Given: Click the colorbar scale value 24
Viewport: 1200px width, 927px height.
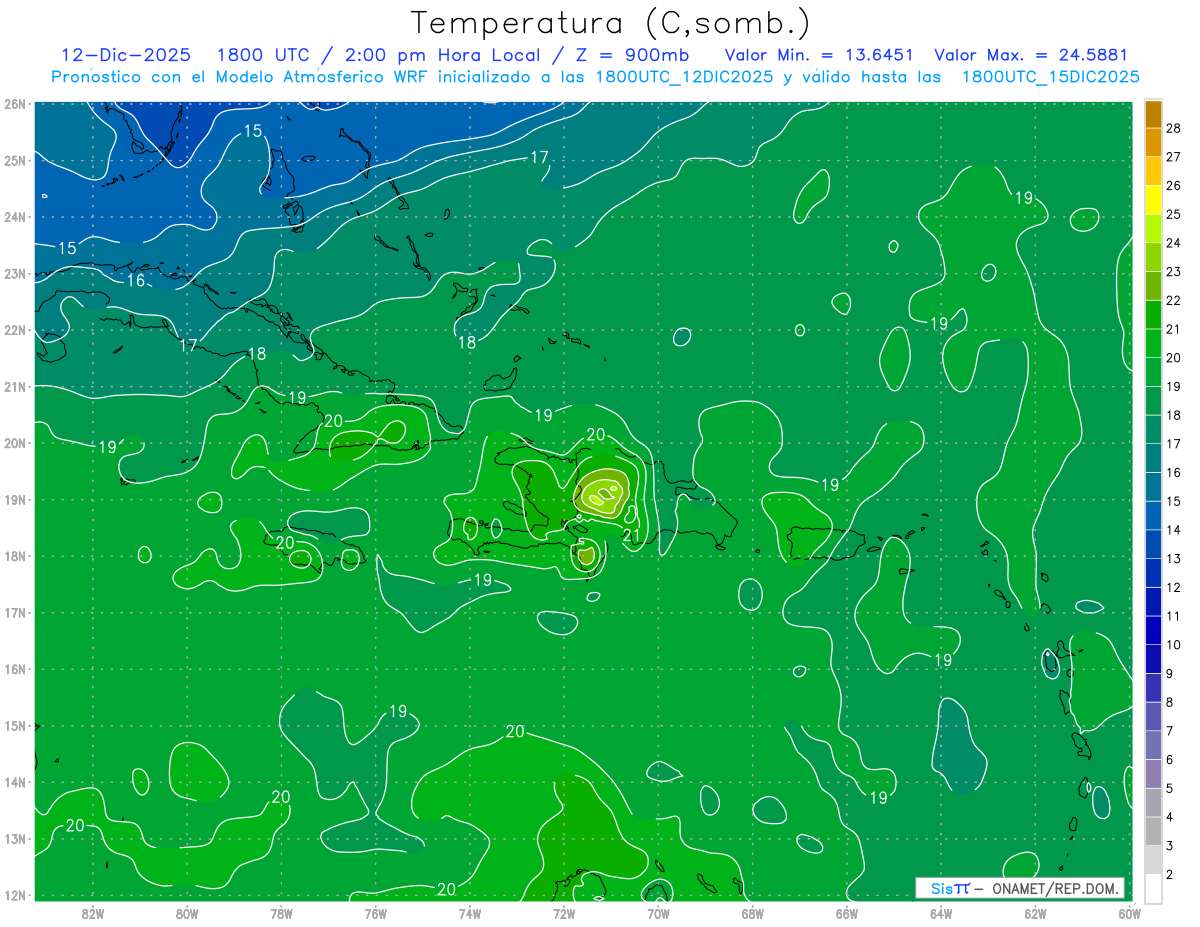Looking at the screenshot, I should [x=1174, y=243].
